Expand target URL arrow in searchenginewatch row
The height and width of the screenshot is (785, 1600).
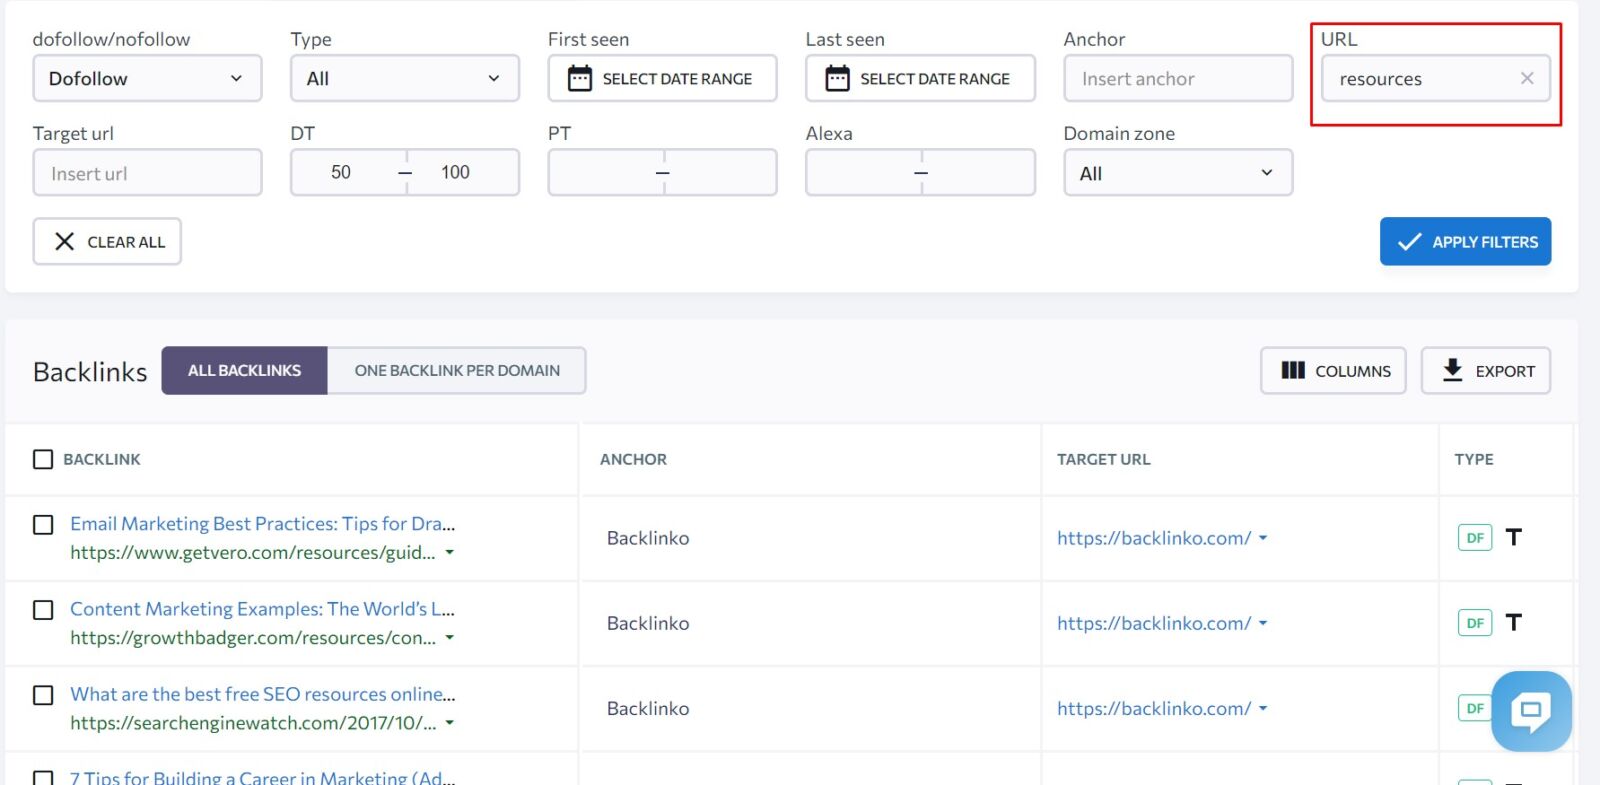(1263, 708)
